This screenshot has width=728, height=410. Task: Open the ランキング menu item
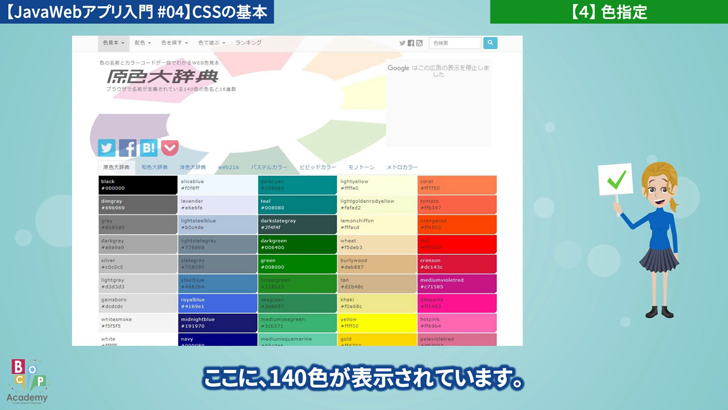coord(248,43)
